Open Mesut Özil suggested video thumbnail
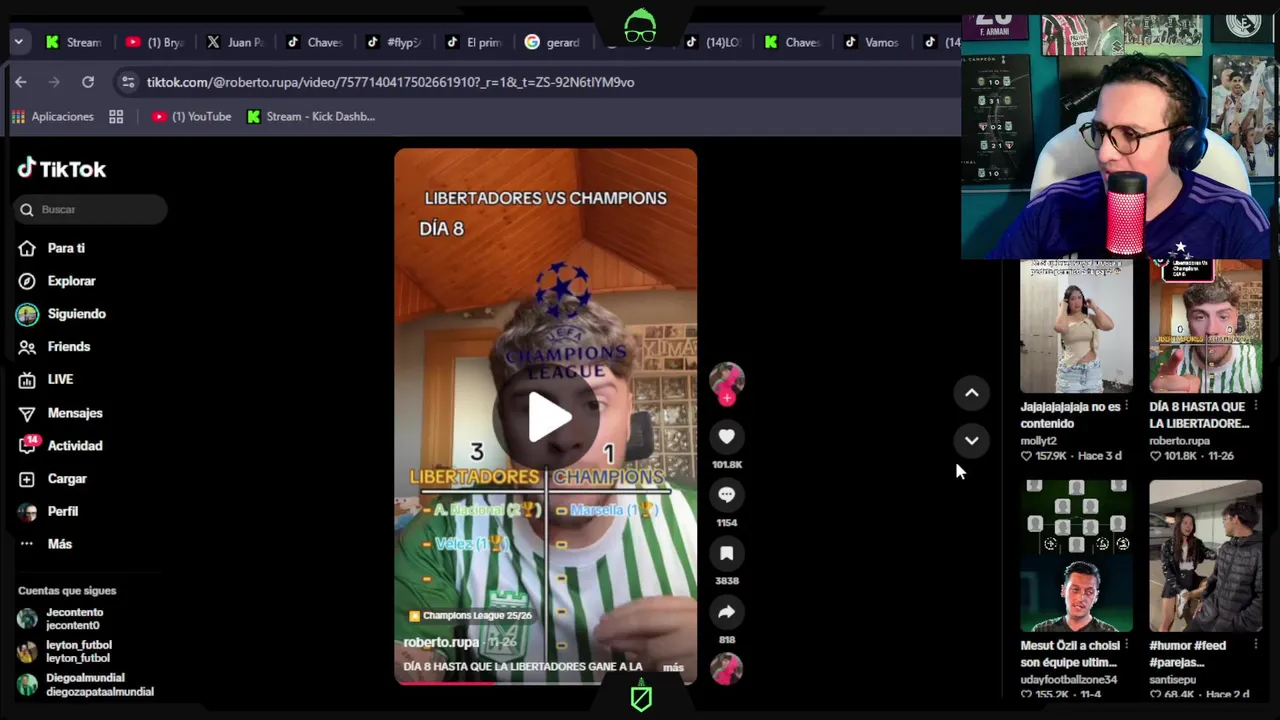Image resolution: width=1280 pixels, height=720 pixels. [x=1076, y=556]
